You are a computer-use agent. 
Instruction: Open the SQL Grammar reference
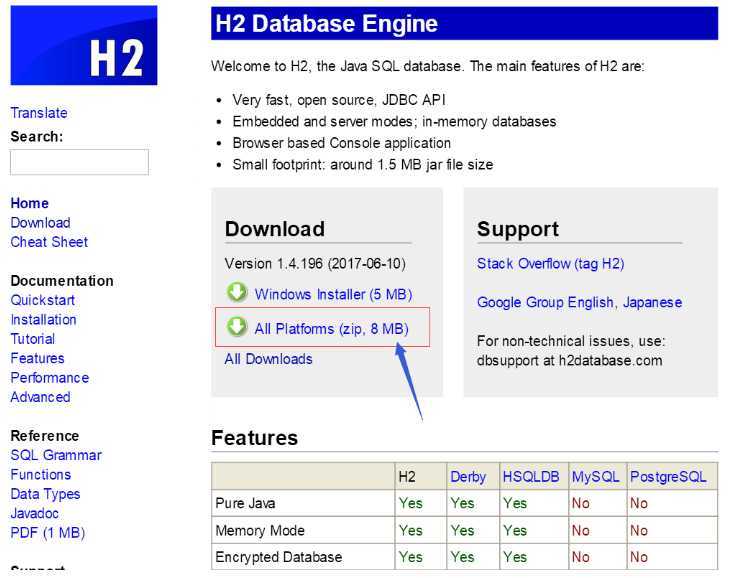(56, 455)
